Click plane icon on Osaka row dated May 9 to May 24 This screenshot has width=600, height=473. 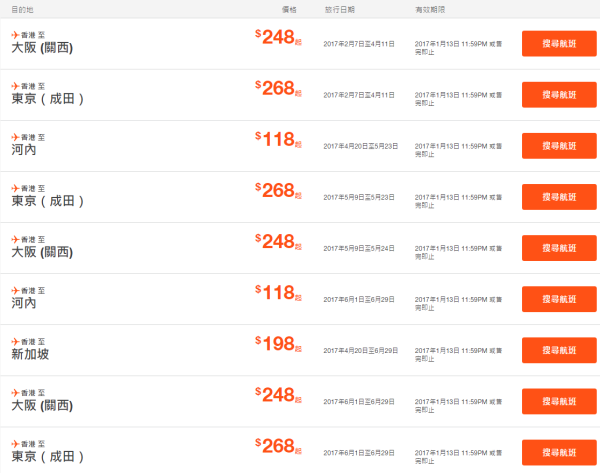pyautogui.click(x=15, y=240)
